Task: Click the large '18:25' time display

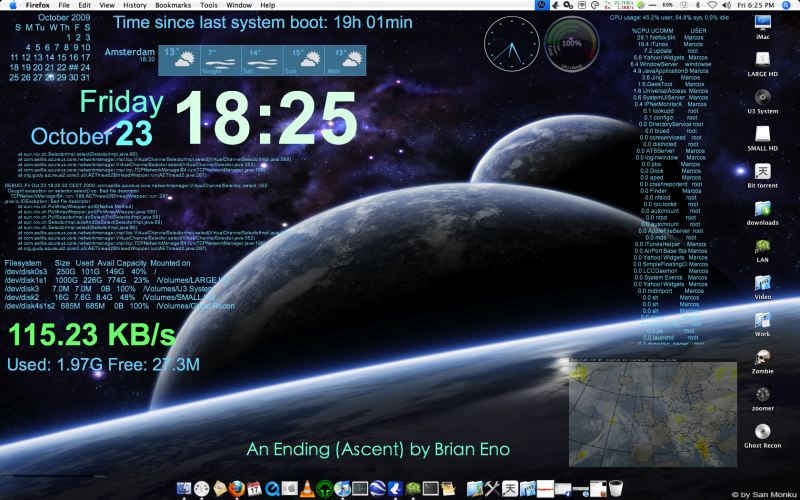Action: click(266, 119)
